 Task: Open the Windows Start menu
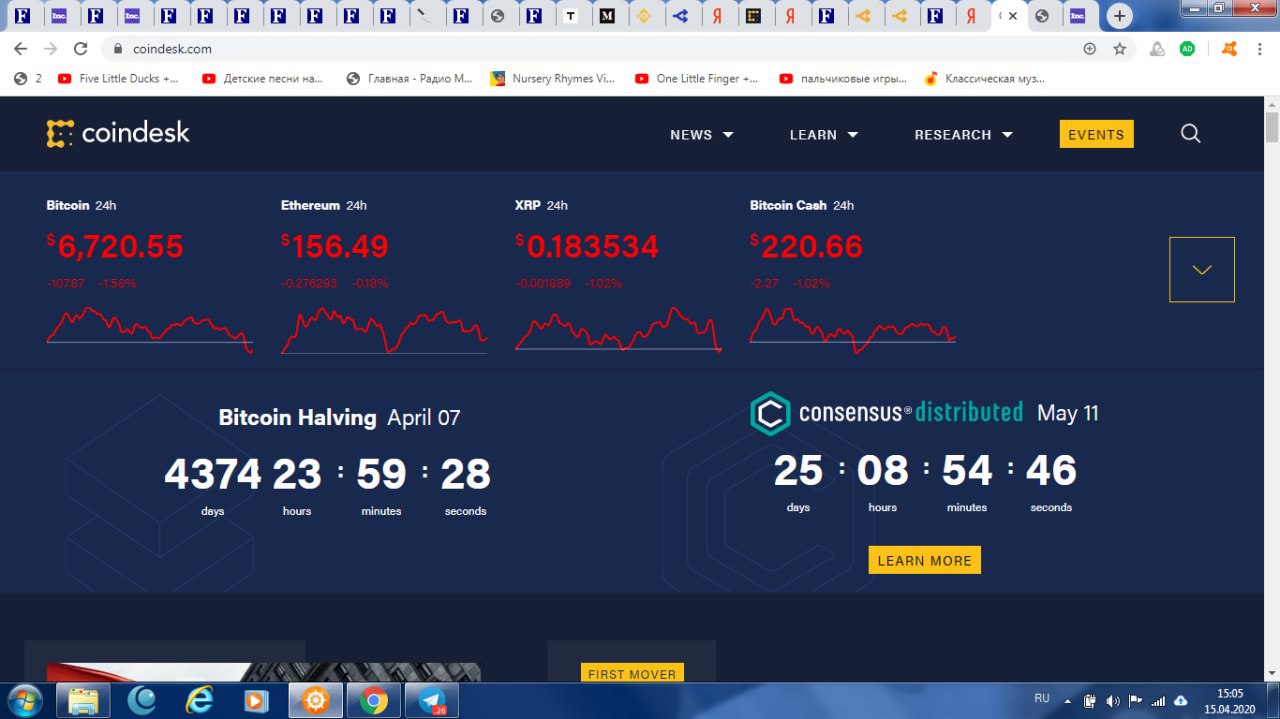[x=23, y=700]
